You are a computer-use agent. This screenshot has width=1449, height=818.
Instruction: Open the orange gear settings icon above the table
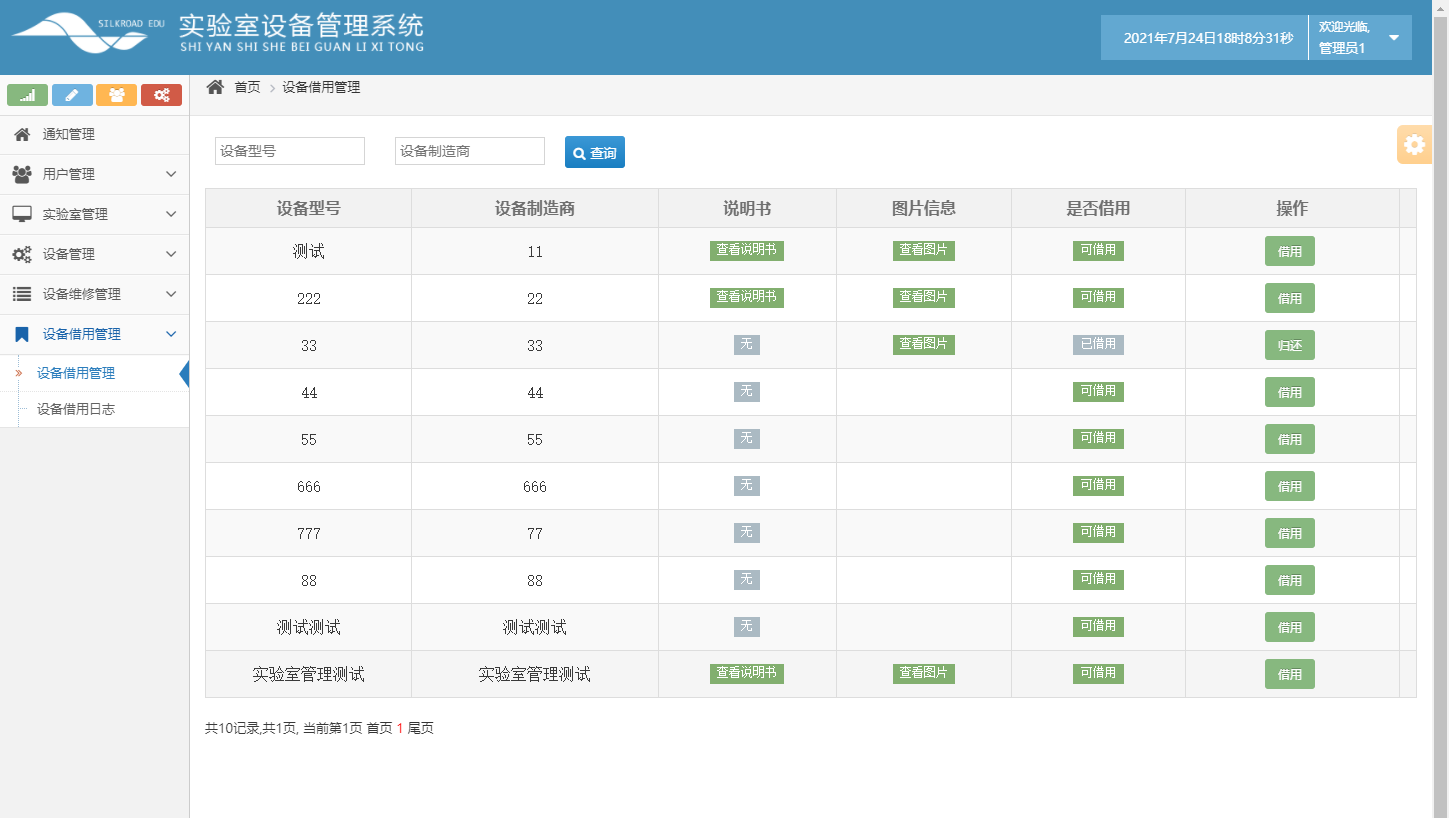point(1414,144)
